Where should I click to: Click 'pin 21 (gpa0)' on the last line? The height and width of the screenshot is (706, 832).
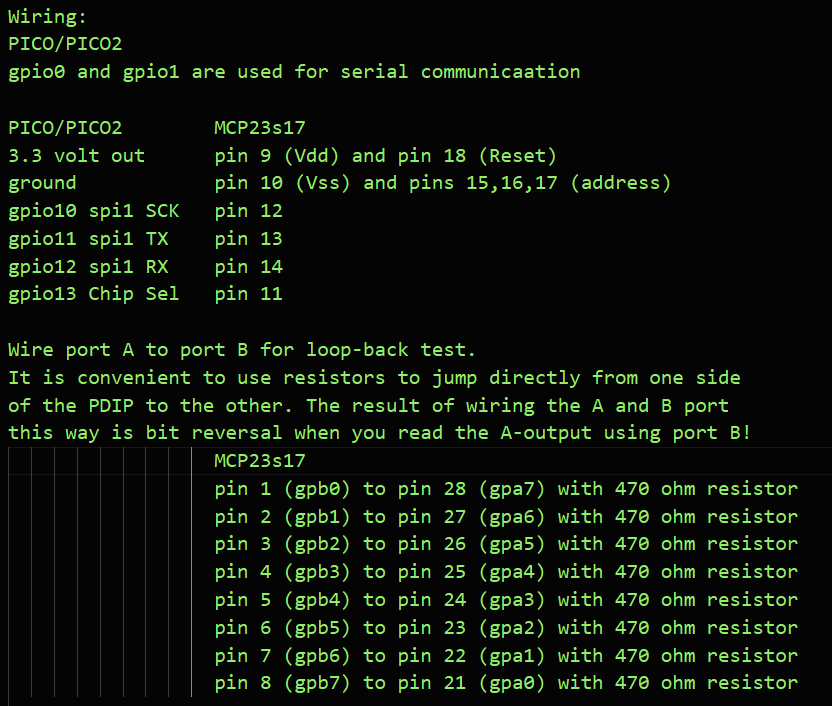point(471,683)
